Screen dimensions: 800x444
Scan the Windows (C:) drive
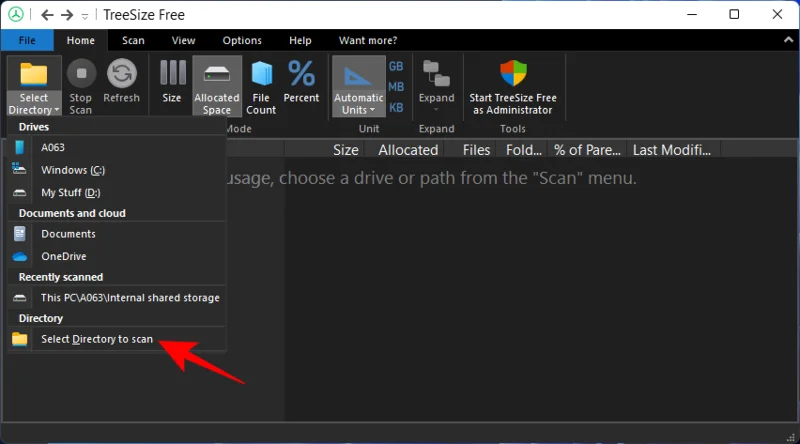point(117,170)
